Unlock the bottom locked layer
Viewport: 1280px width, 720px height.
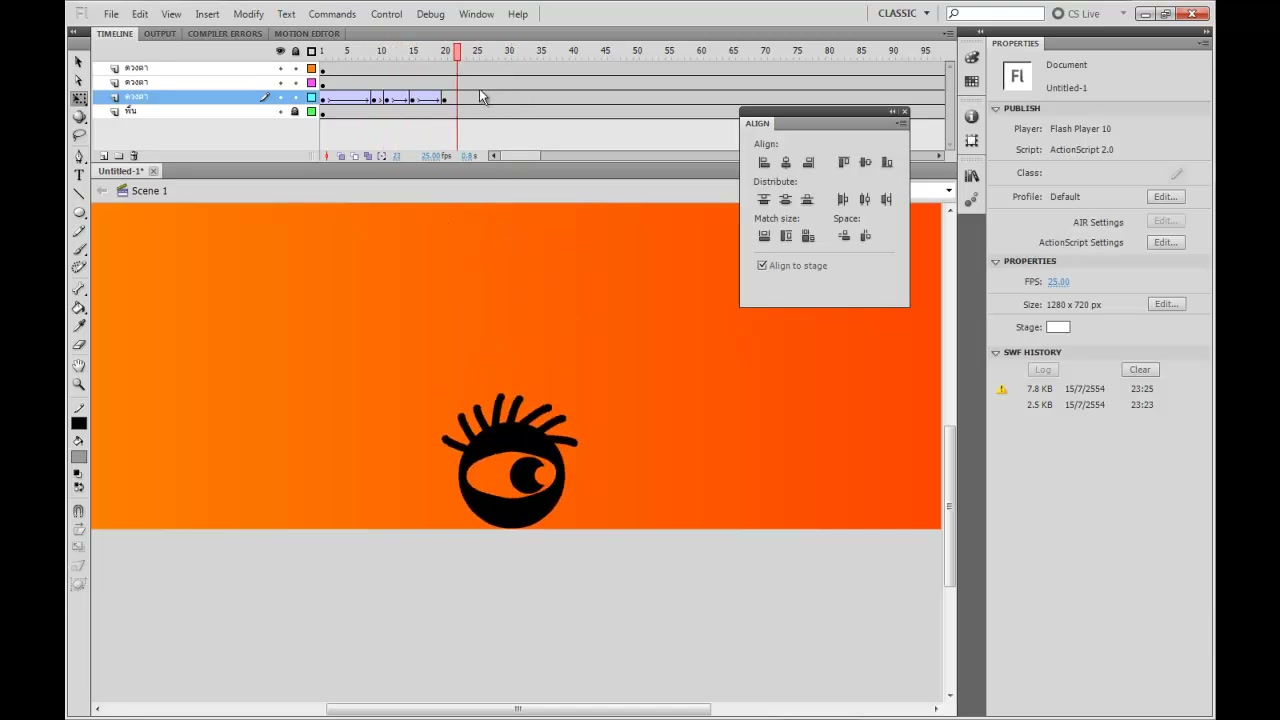[x=295, y=112]
